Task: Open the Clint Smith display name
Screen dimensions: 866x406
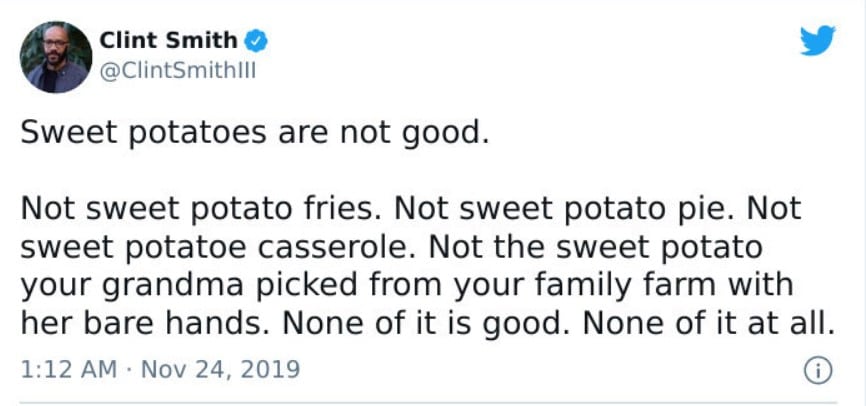Action: click(x=168, y=40)
